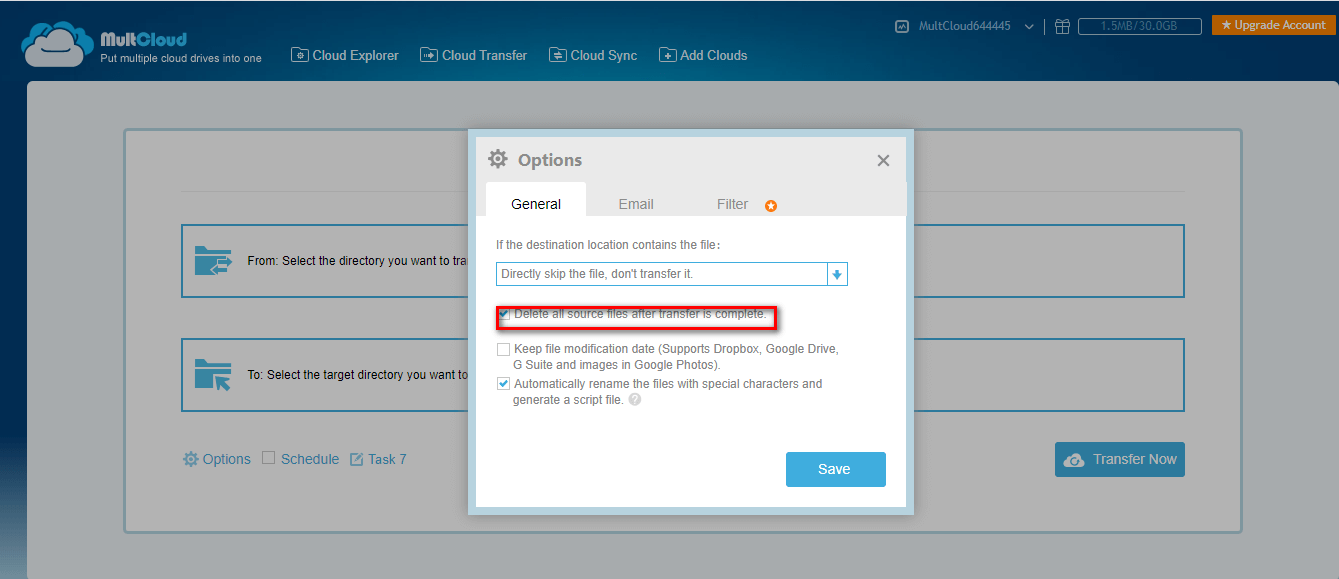Screen dimensions: 1339x579
Task: Save the transfer options
Action: pos(835,469)
